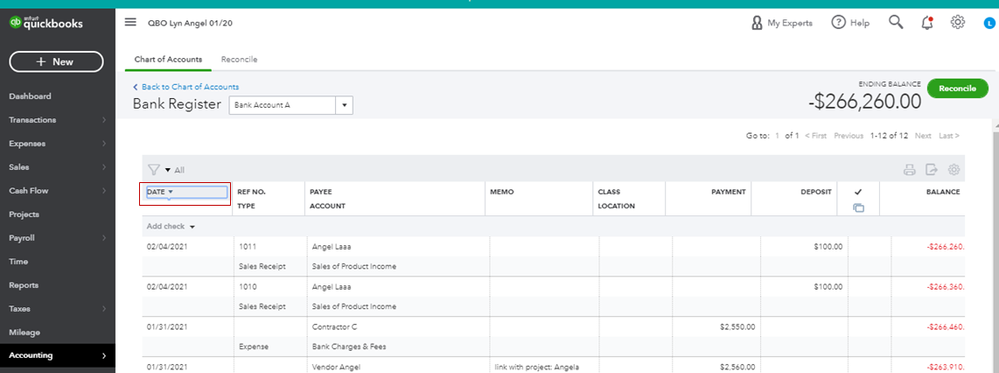Click the QuickBooks logo
Viewport: 999px width, 373px height.
46,24
